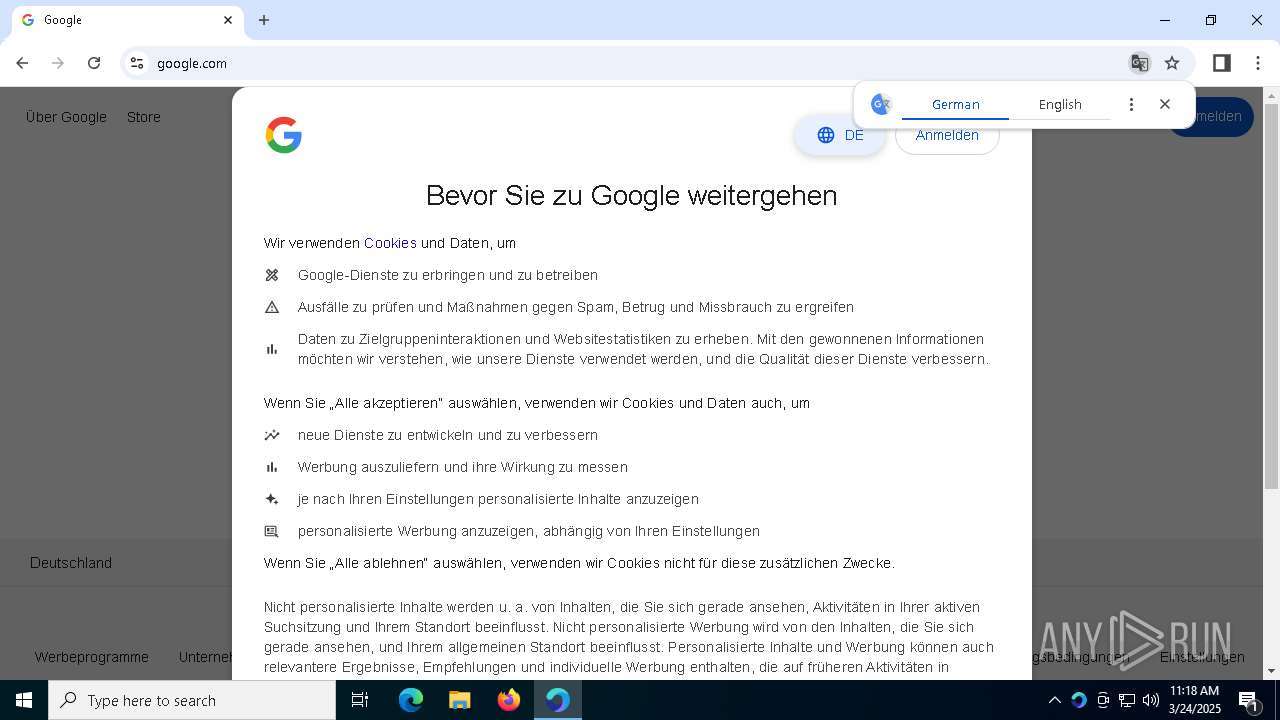Click text 'Werbung auszuliefern und ihre Wirkung zu messen'
The image size is (1280, 720).
pyautogui.click(x=462, y=467)
